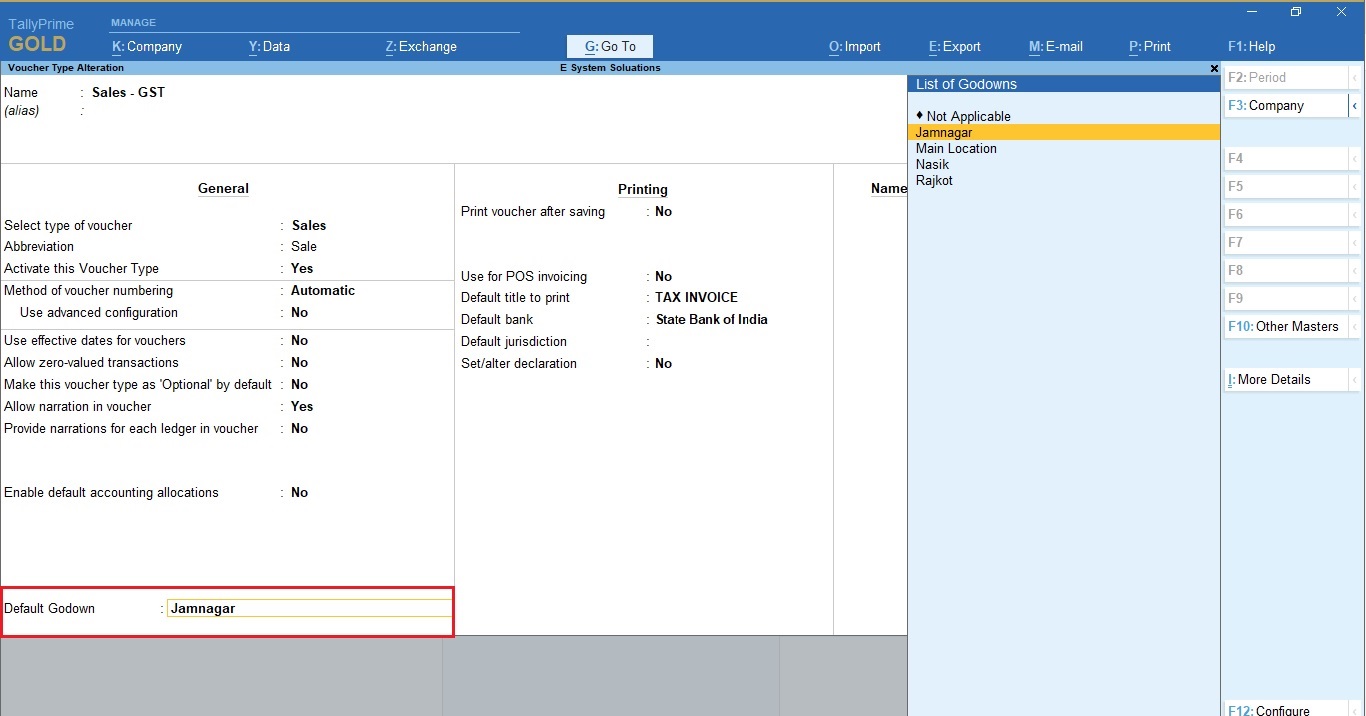
Task: Click the E: Export option
Action: point(953,46)
